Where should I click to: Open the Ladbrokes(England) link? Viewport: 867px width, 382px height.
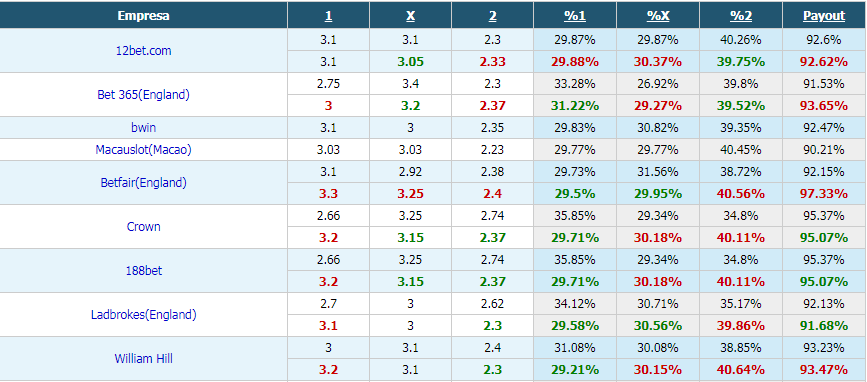pos(143,315)
